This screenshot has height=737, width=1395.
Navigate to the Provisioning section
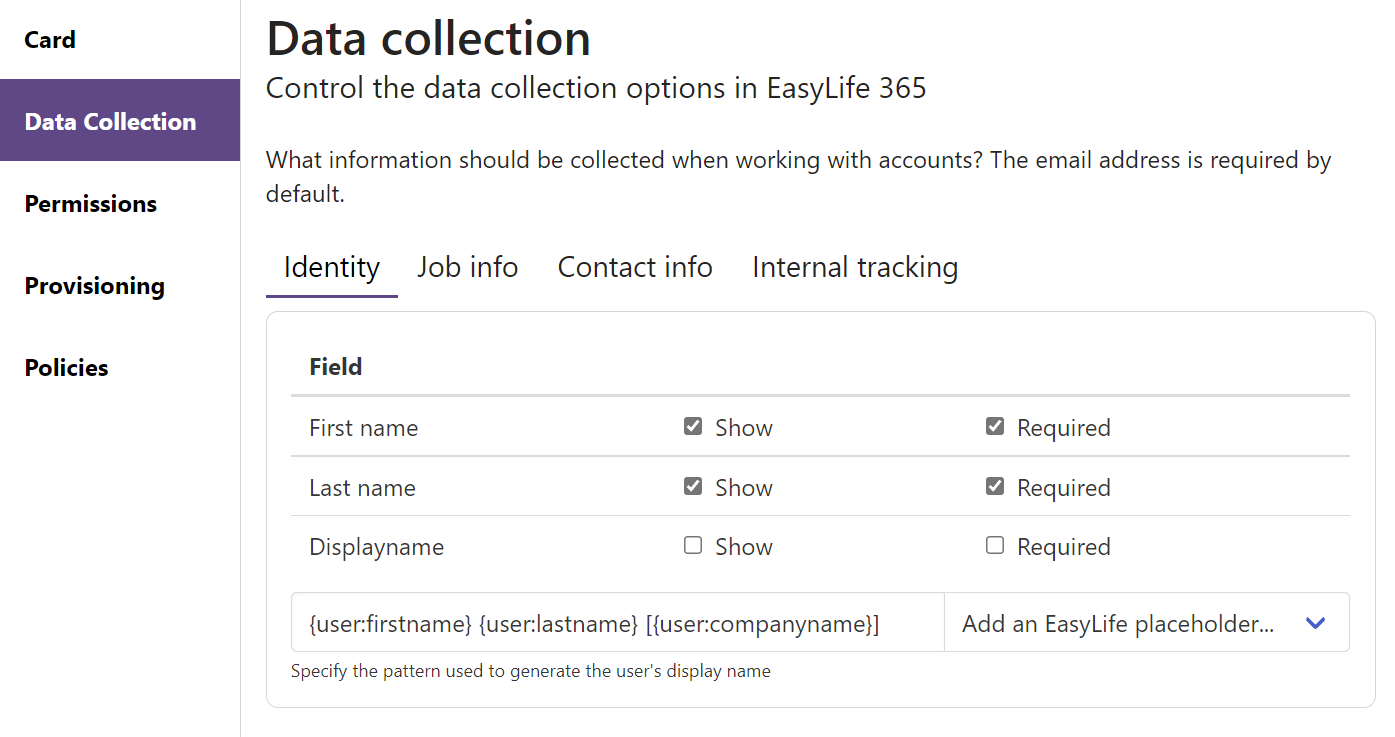(x=94, y=285)
